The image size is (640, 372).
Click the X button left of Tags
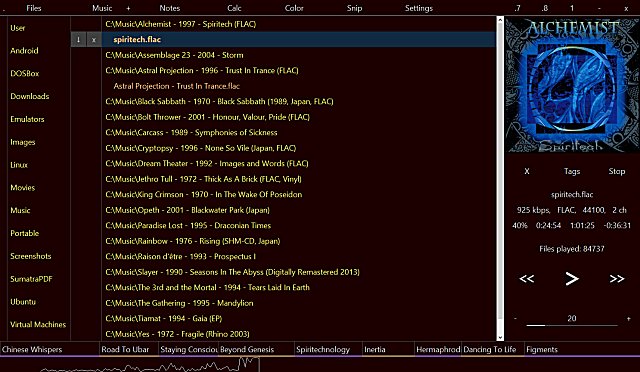(527, 172)
